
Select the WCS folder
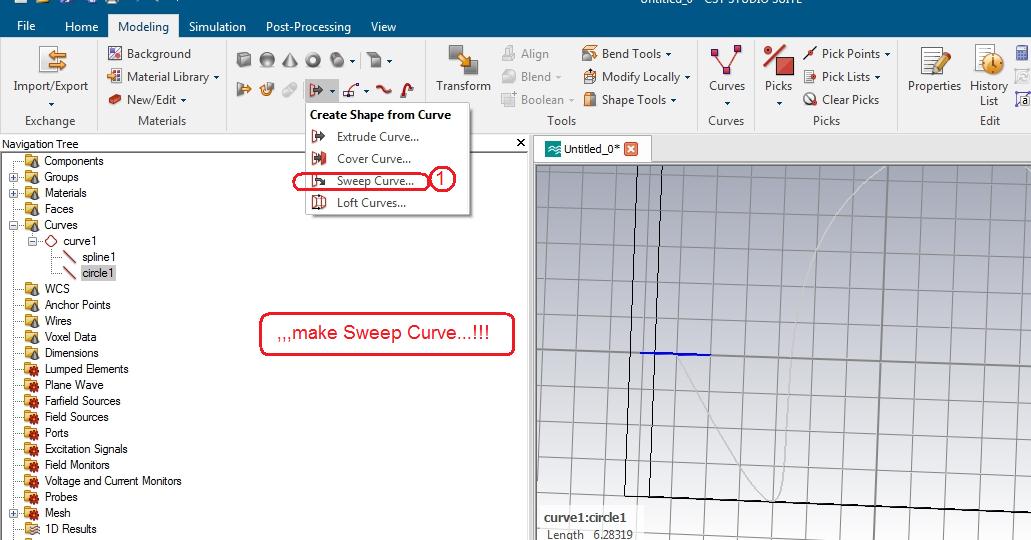57,289
